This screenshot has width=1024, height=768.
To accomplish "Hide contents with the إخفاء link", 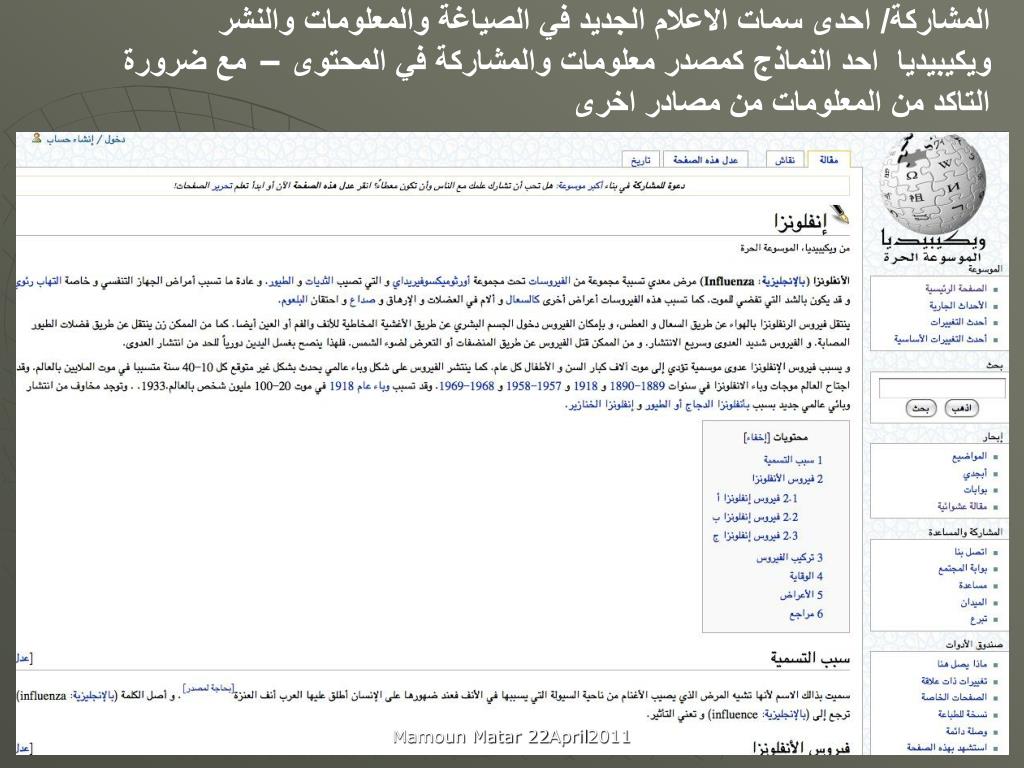I will [757, 438].
